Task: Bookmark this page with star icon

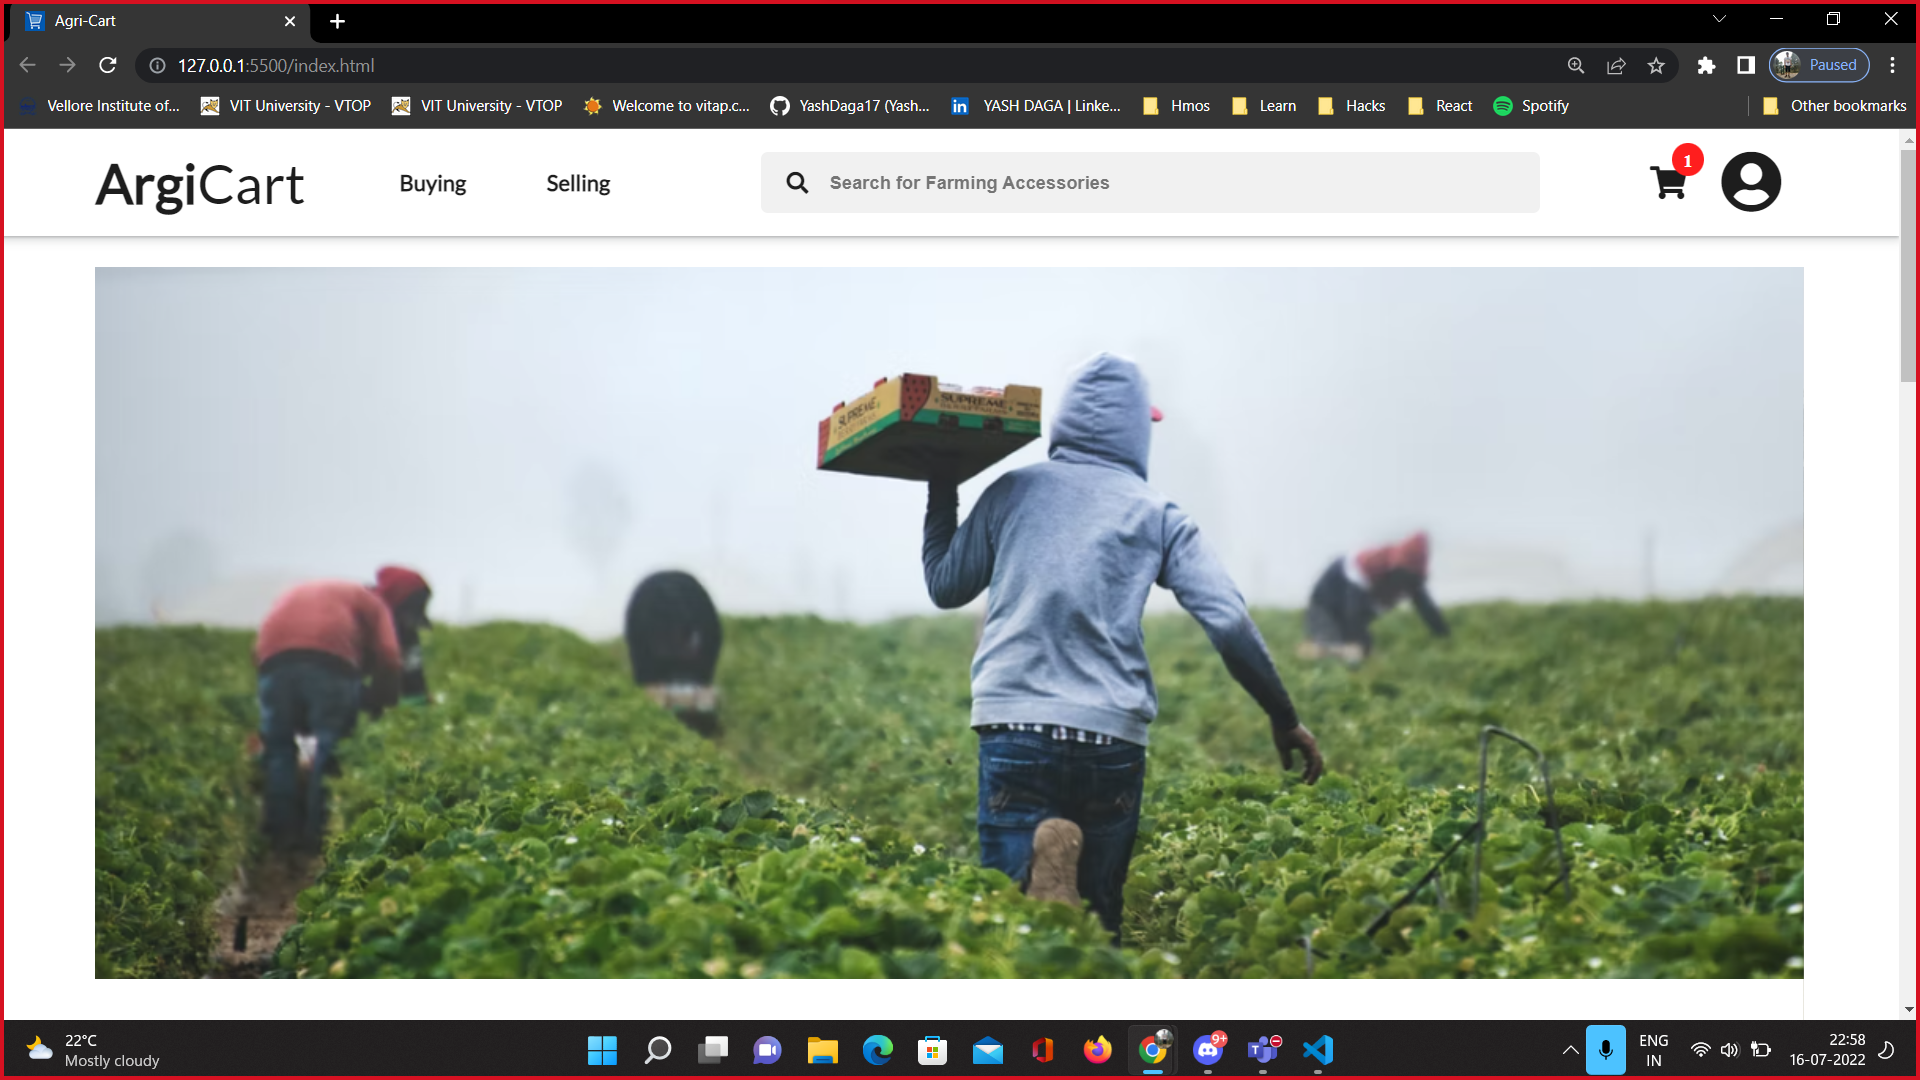Action: [x=1656, y=65]
